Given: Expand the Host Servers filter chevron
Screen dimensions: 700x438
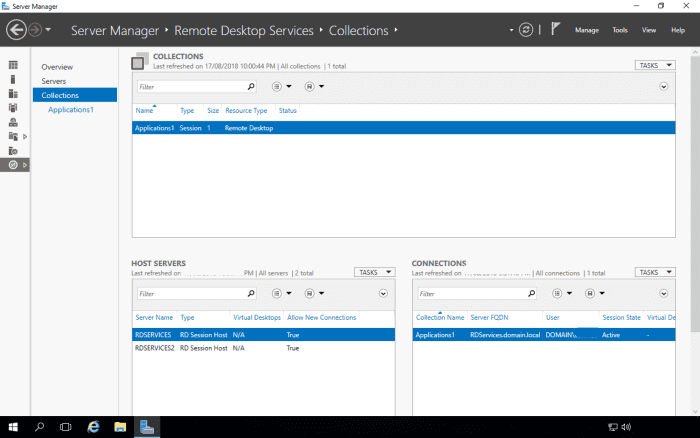Looking at the screenshot, I should pyautogui.click(x=383, y=293).
